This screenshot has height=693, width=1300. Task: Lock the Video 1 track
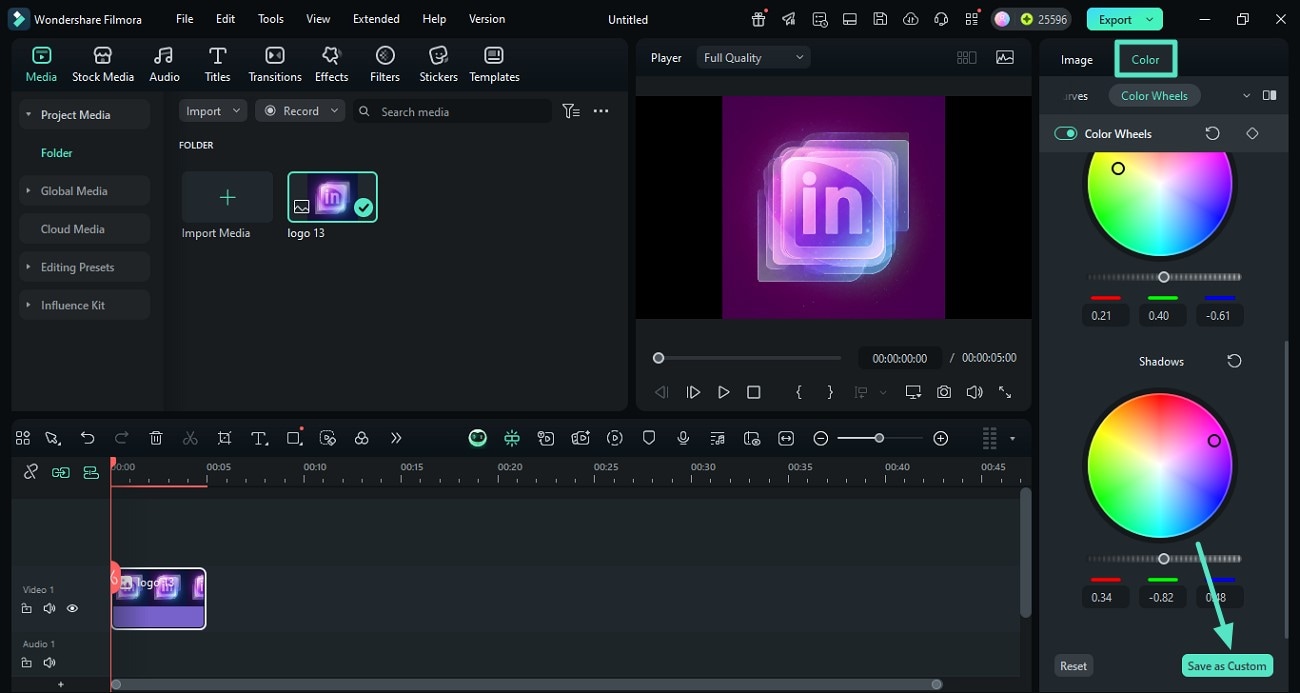click(x=27, y=608)
